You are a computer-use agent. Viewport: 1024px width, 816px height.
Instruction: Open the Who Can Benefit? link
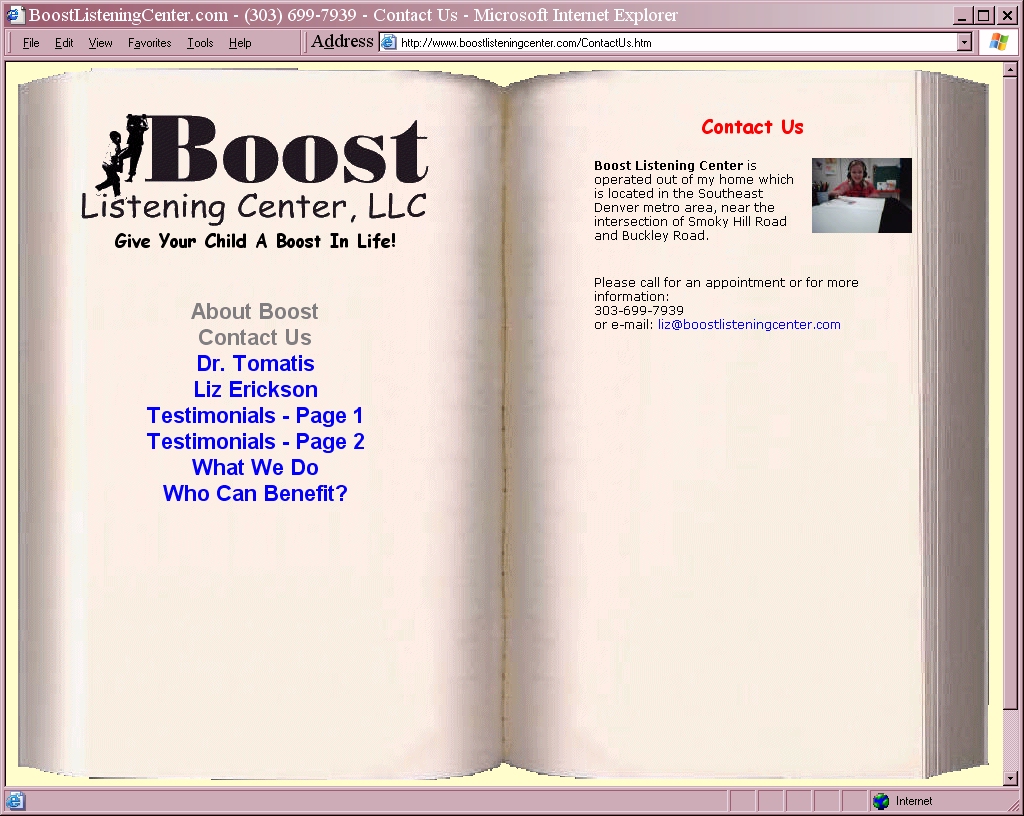coord(255,494)
